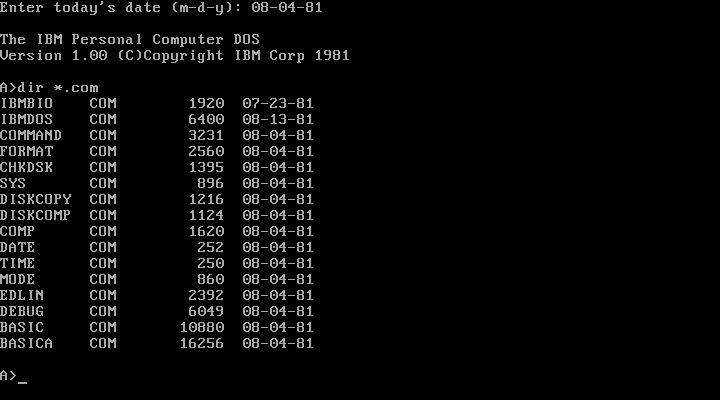Click the 10880 size of BASIC
This screenshot has height=400, width=720.
click(x=202, y=327)
